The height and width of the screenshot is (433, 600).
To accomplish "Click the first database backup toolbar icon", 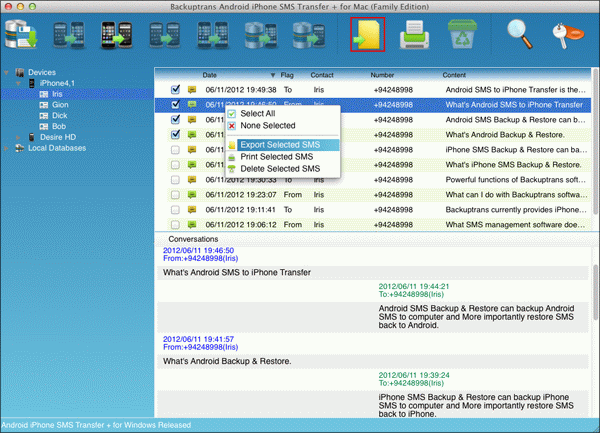I will tap(19, 34).
